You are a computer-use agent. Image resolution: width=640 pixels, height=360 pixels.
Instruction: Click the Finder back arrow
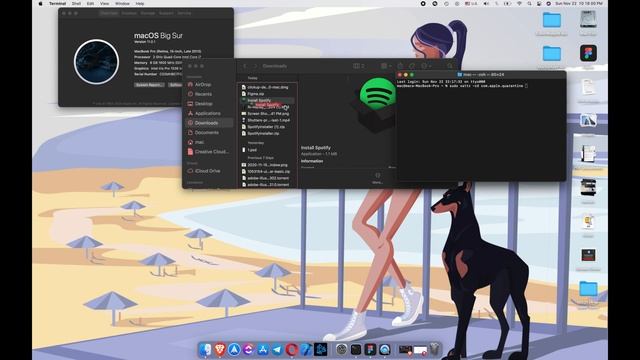(x=244, y=66)
